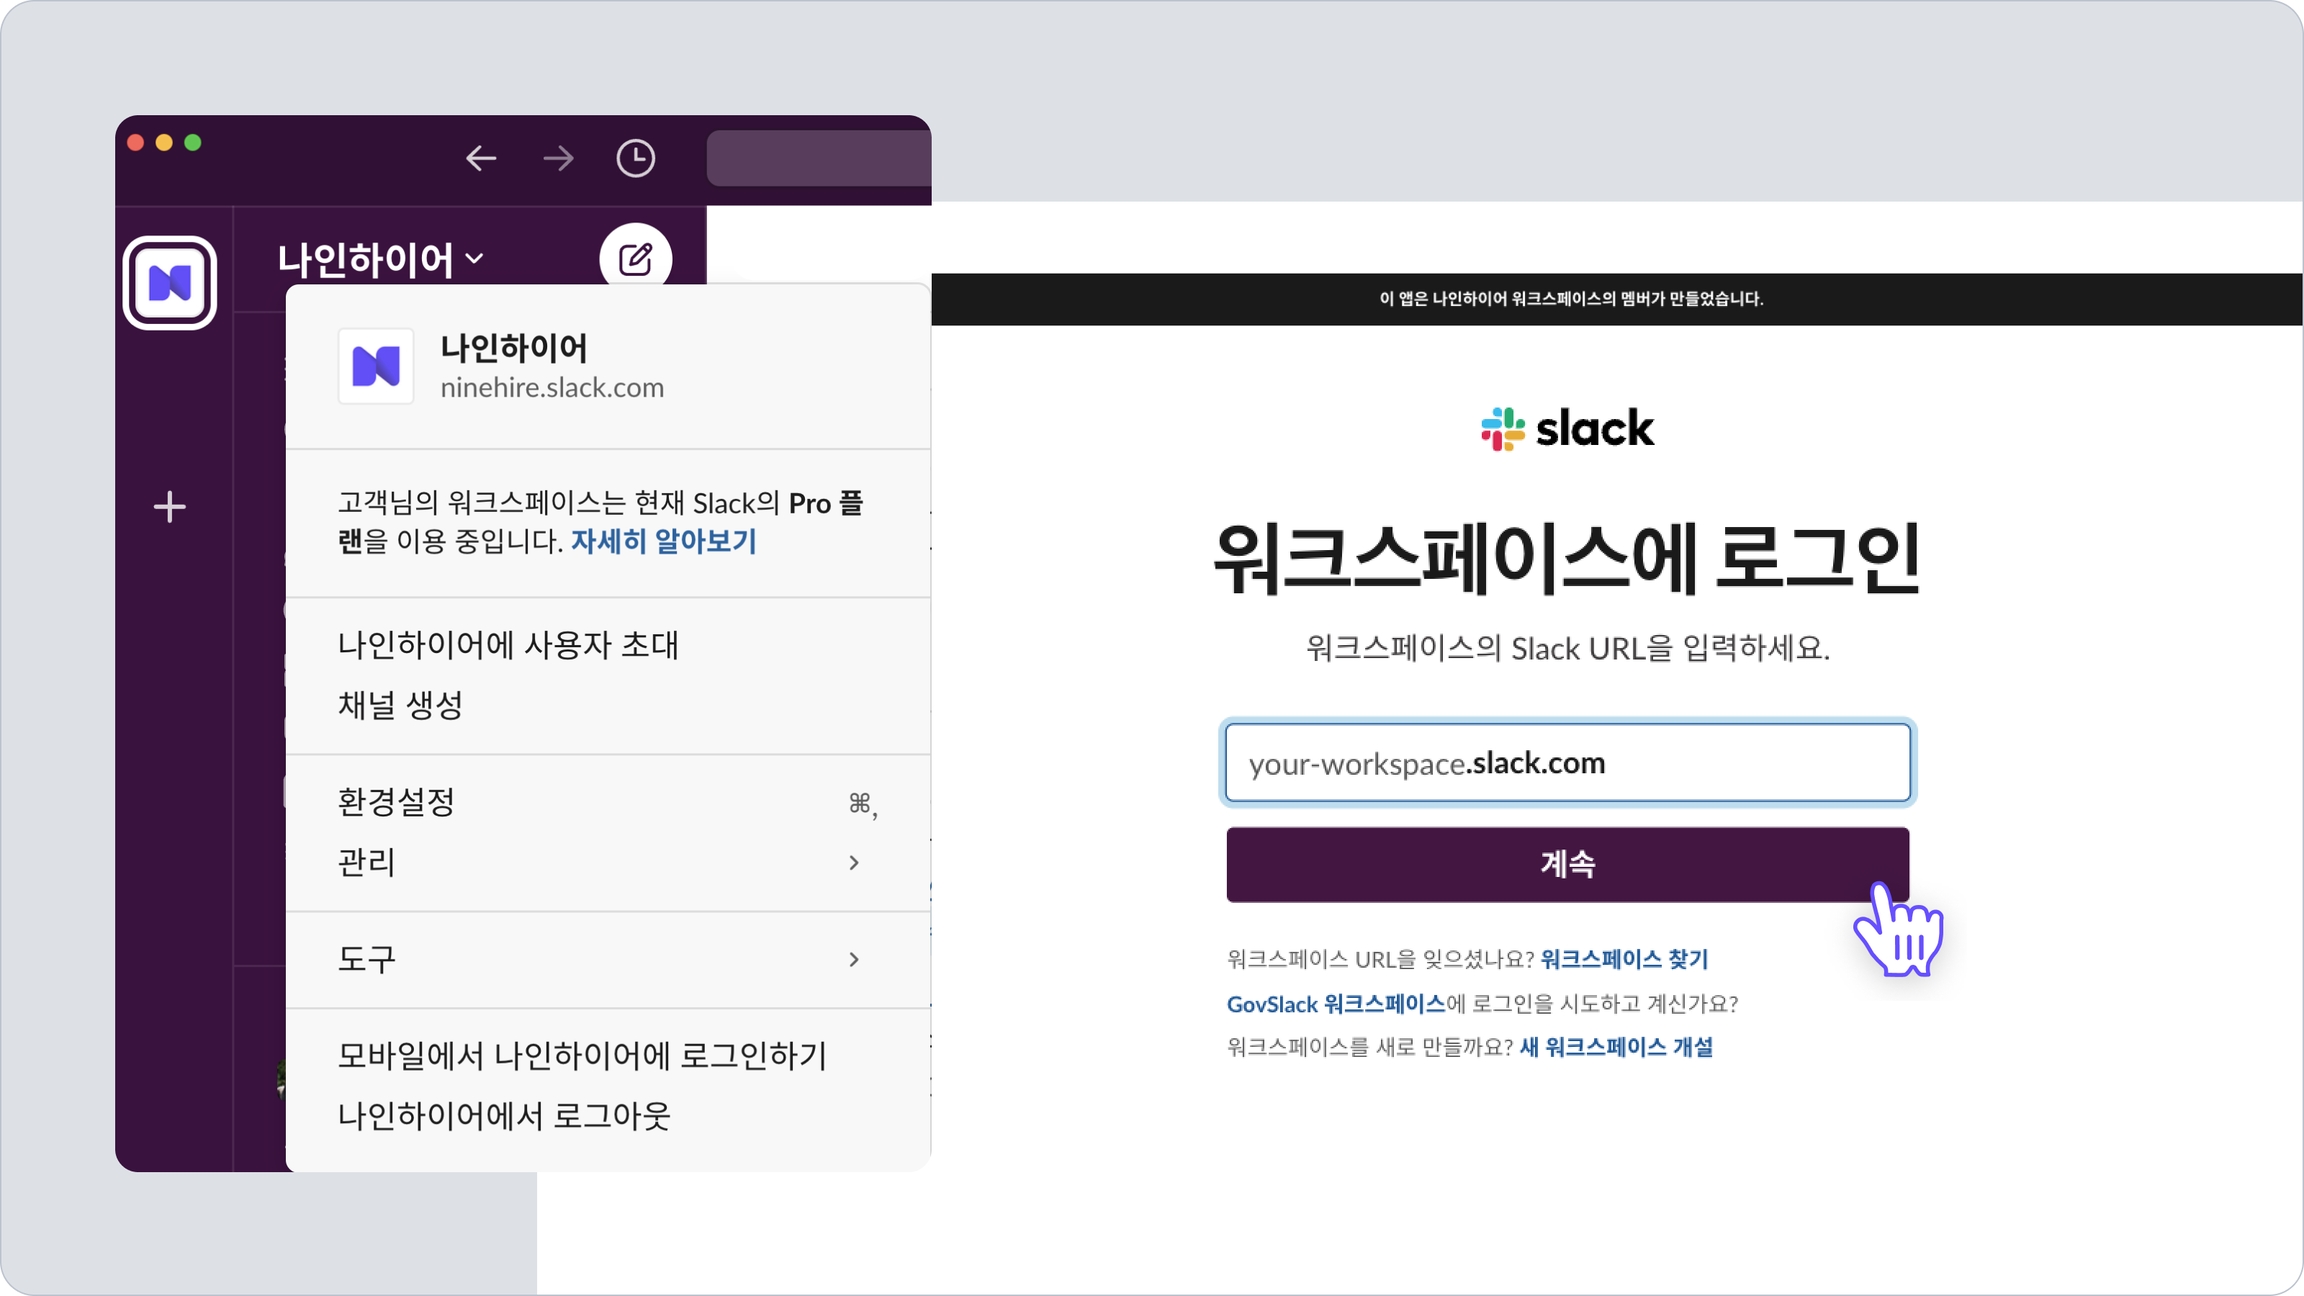Click the 나인하이어 logo in menu header
This screenshot has width=2304, height=1296.
376,366
